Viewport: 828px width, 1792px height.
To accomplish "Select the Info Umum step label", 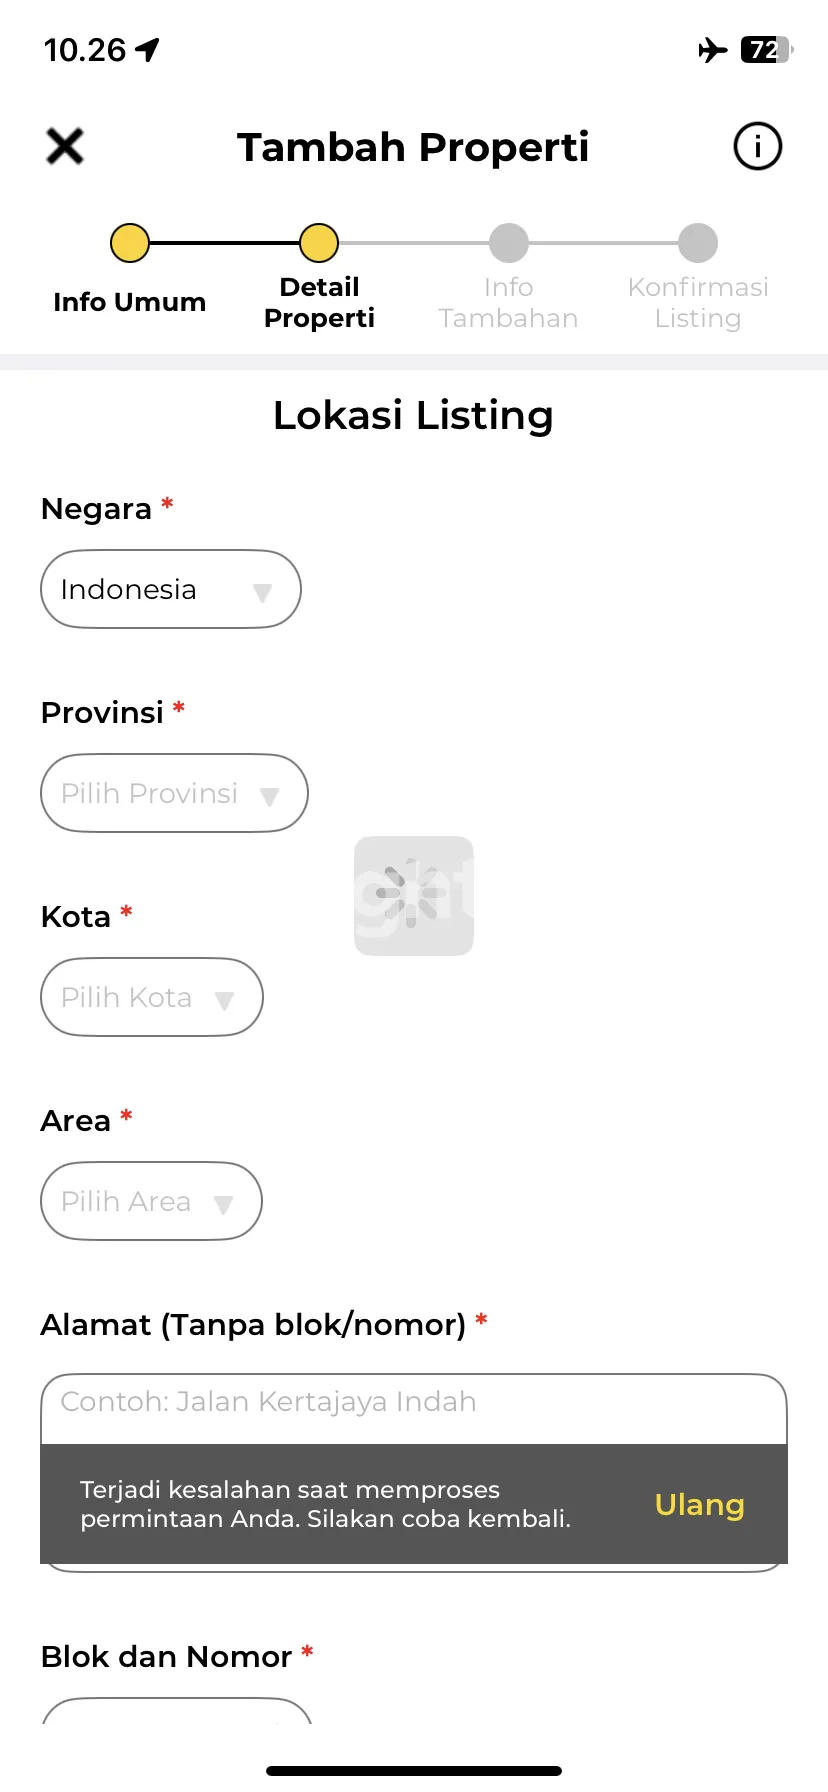I will (x=130, y=302).
